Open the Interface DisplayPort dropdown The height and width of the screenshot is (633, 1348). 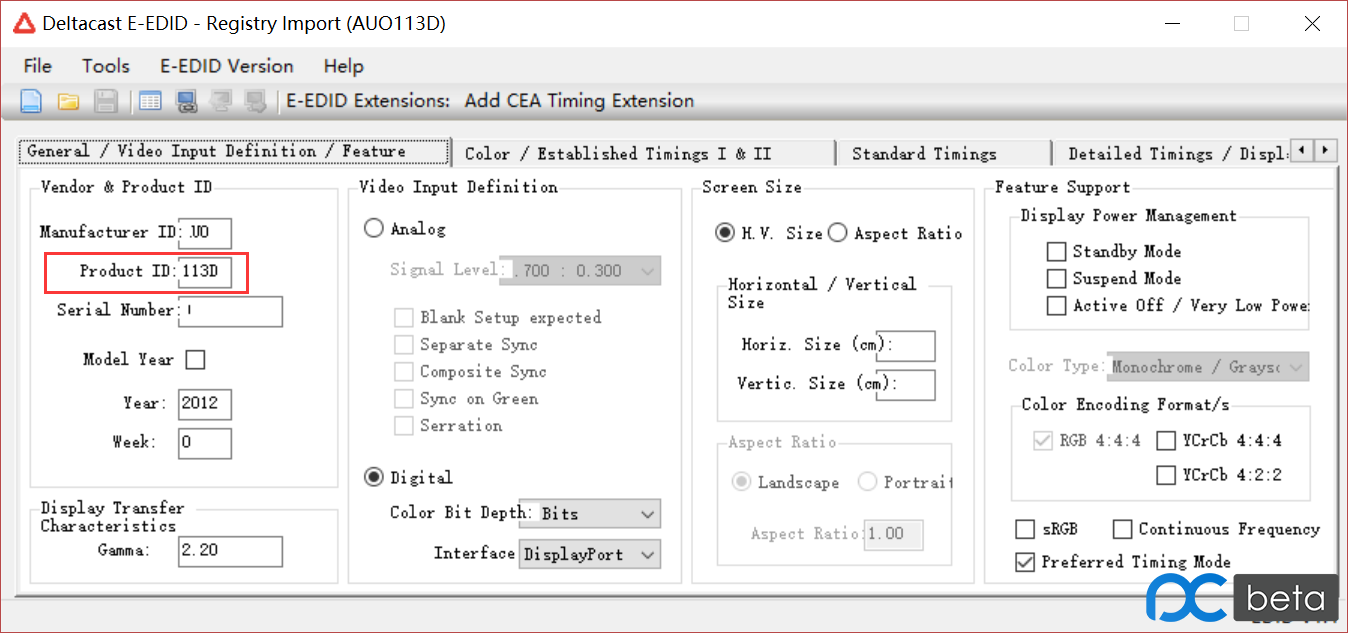[590, 553]
